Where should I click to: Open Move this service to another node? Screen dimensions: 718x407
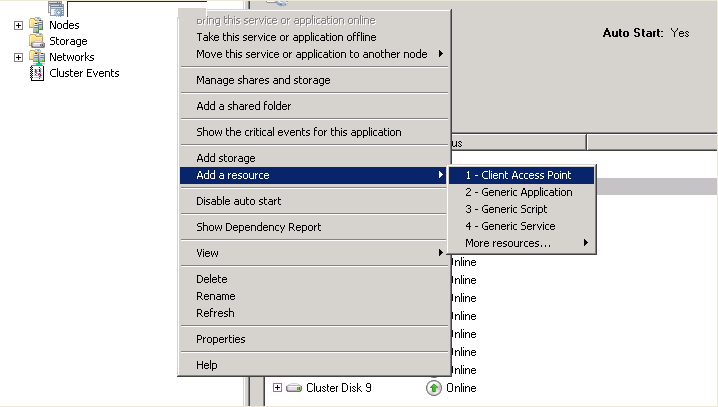tap(311, 54)
